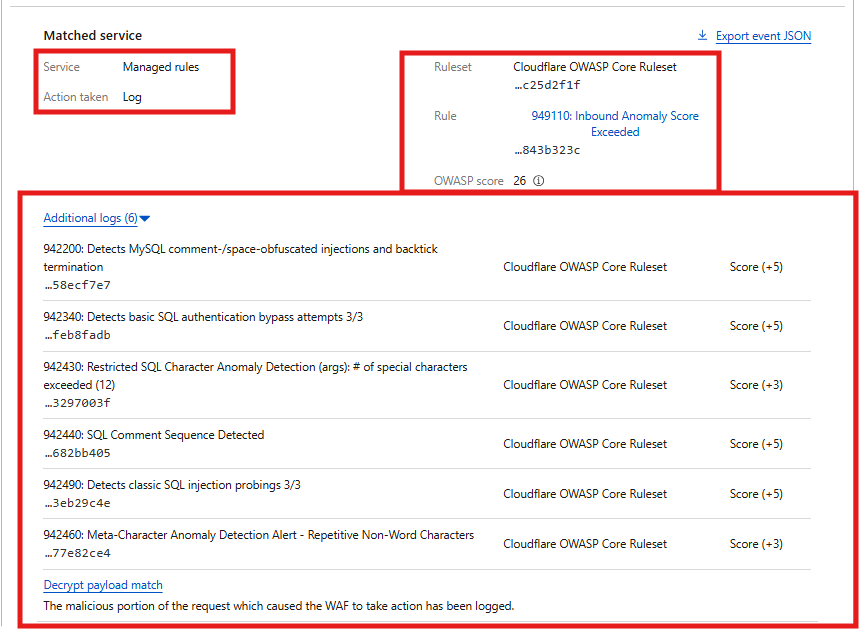
Task: Click the info icon next to OWASP score
Action: pos(538,181)
